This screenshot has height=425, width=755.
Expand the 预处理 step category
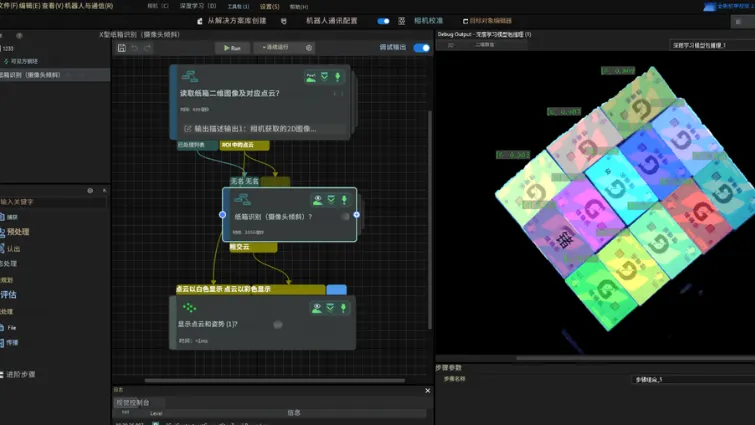(15, 232)
